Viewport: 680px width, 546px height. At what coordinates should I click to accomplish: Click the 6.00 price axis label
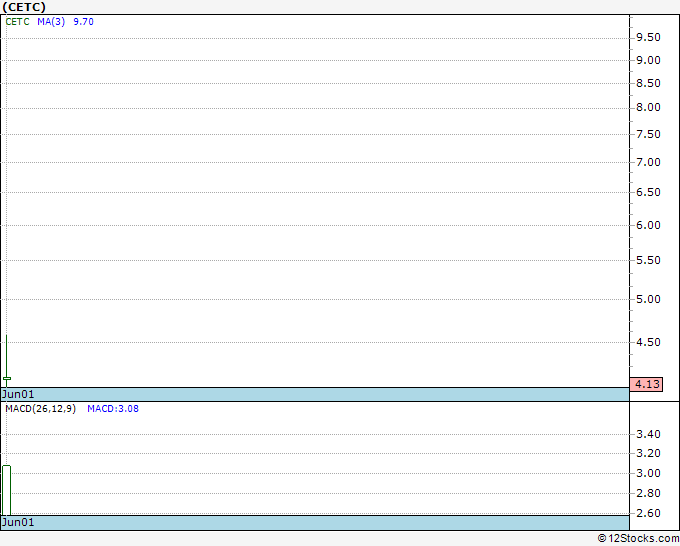click(x=648, y=225)
